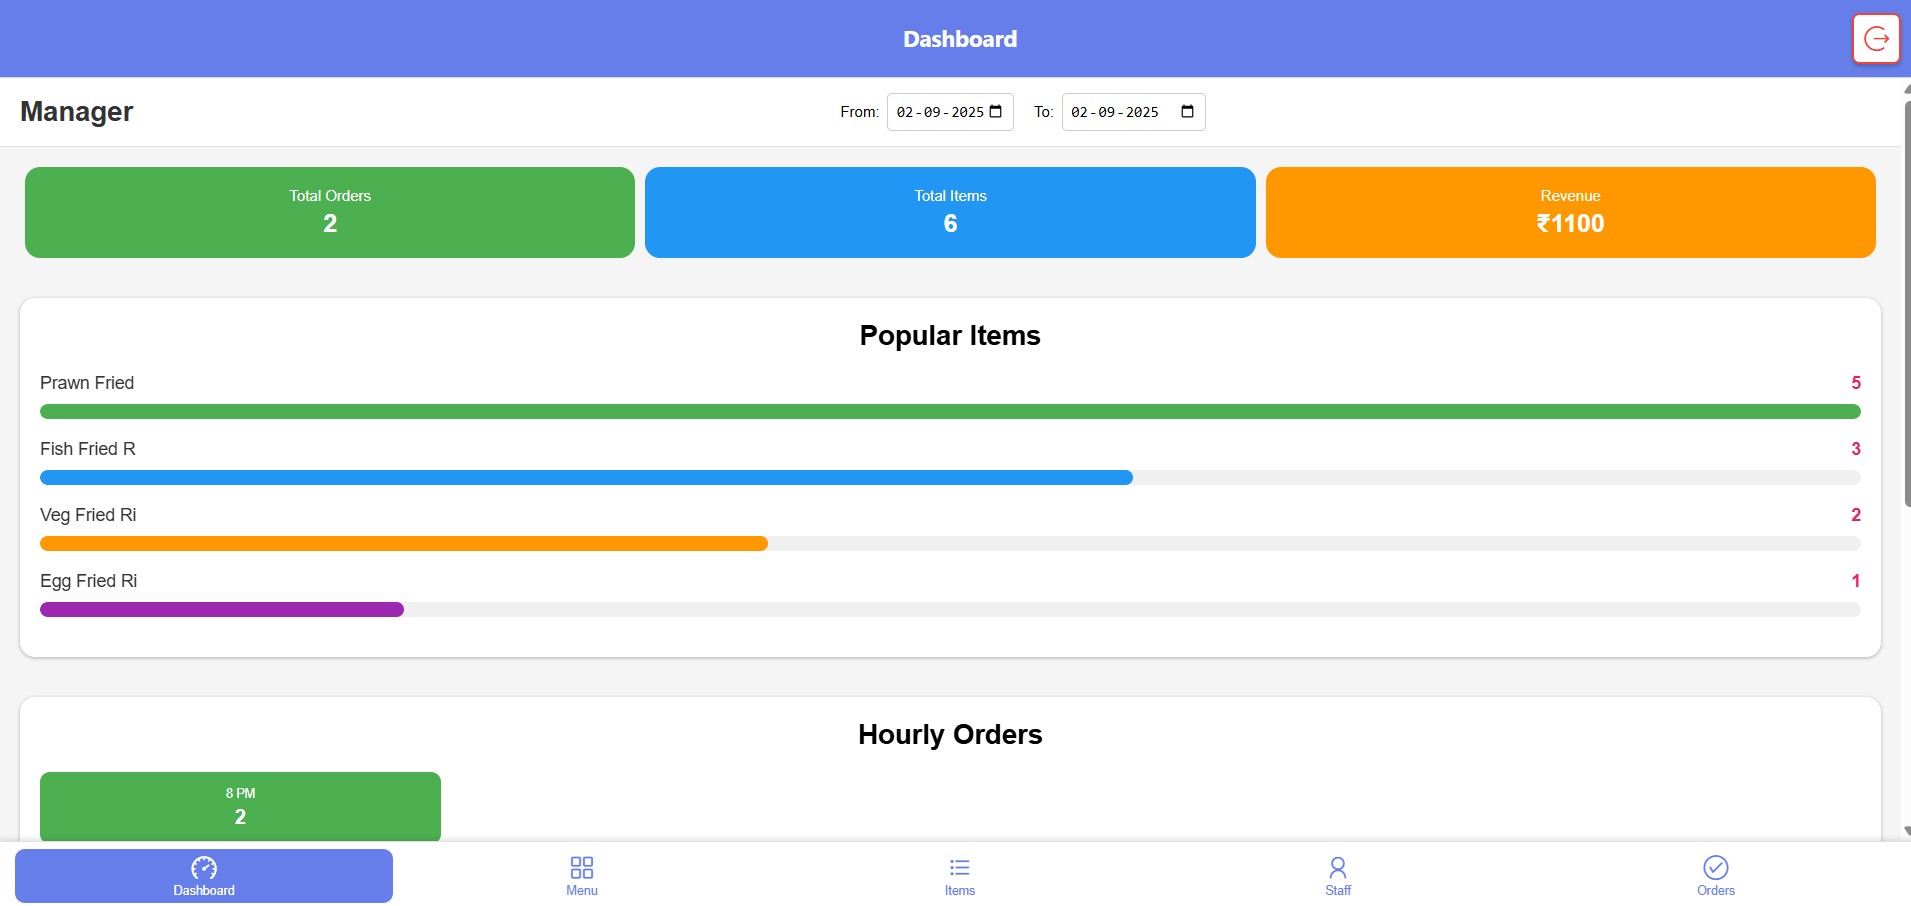Image resolution: width=1911 pixels, height=906 pixels.
Task: Switch to the Menu tab
Action: [x=581, y=875]
